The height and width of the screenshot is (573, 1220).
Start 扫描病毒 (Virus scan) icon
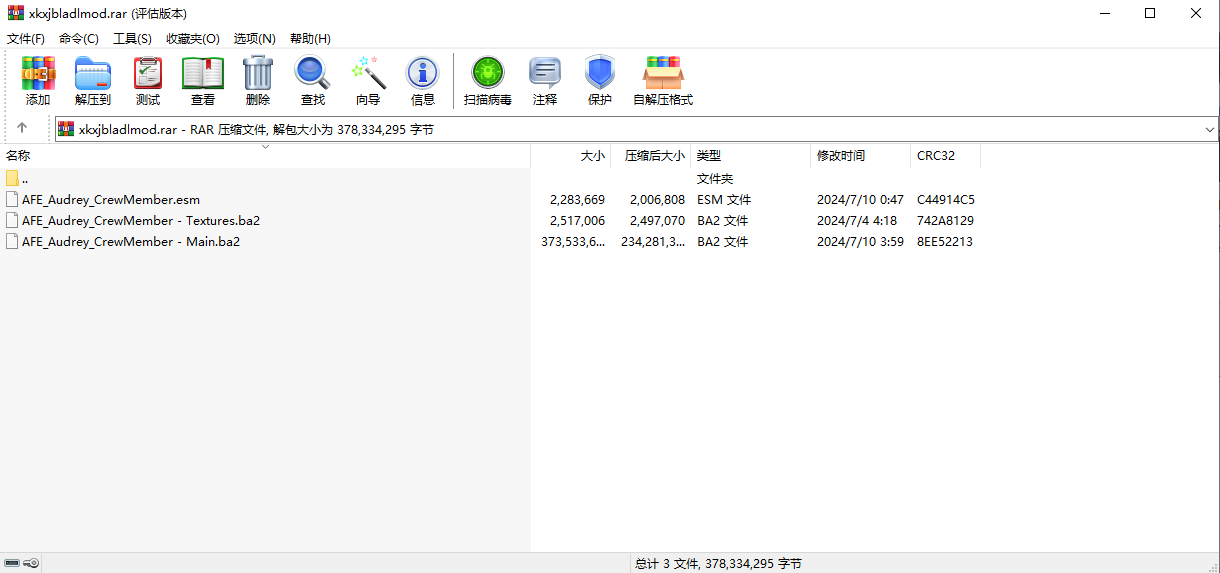pos(488,73)
